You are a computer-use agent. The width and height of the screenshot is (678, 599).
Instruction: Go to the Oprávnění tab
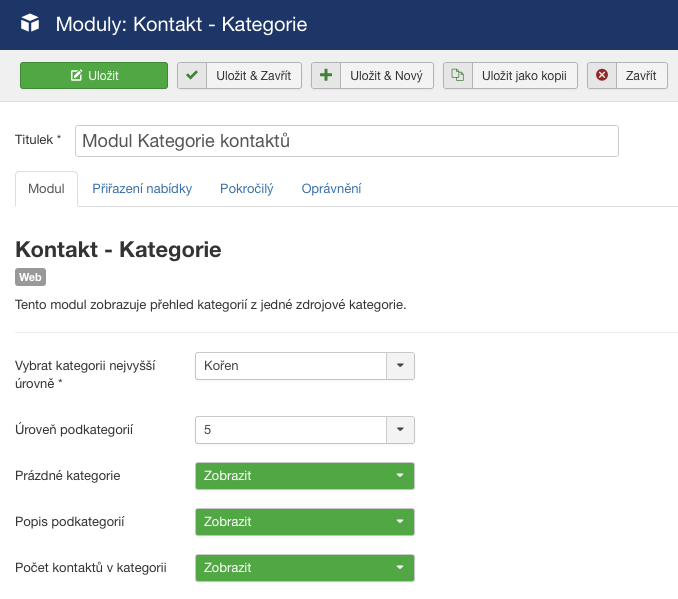tap(331, 188)
